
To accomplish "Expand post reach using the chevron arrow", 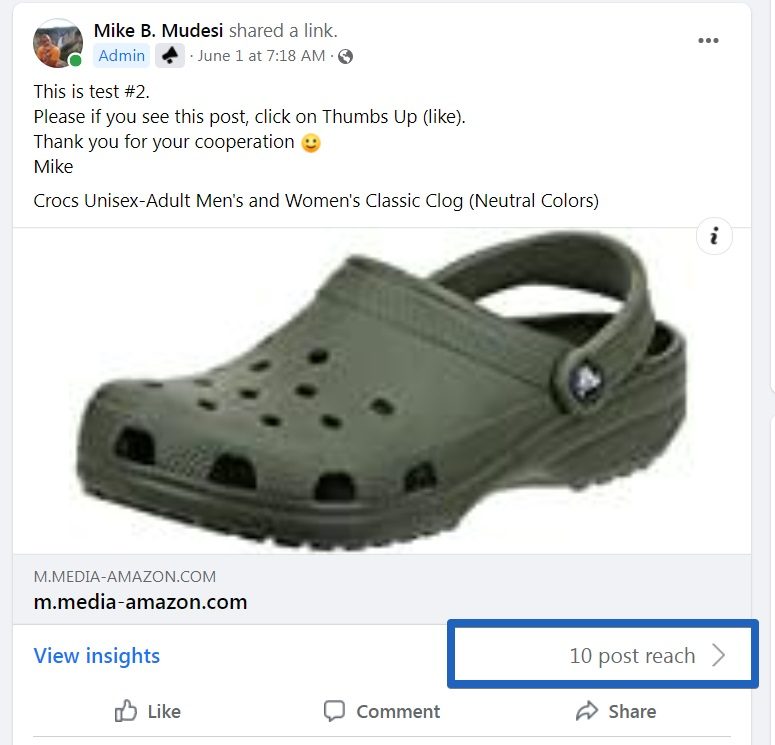I will pyautogui.click(x=719, y=656).
